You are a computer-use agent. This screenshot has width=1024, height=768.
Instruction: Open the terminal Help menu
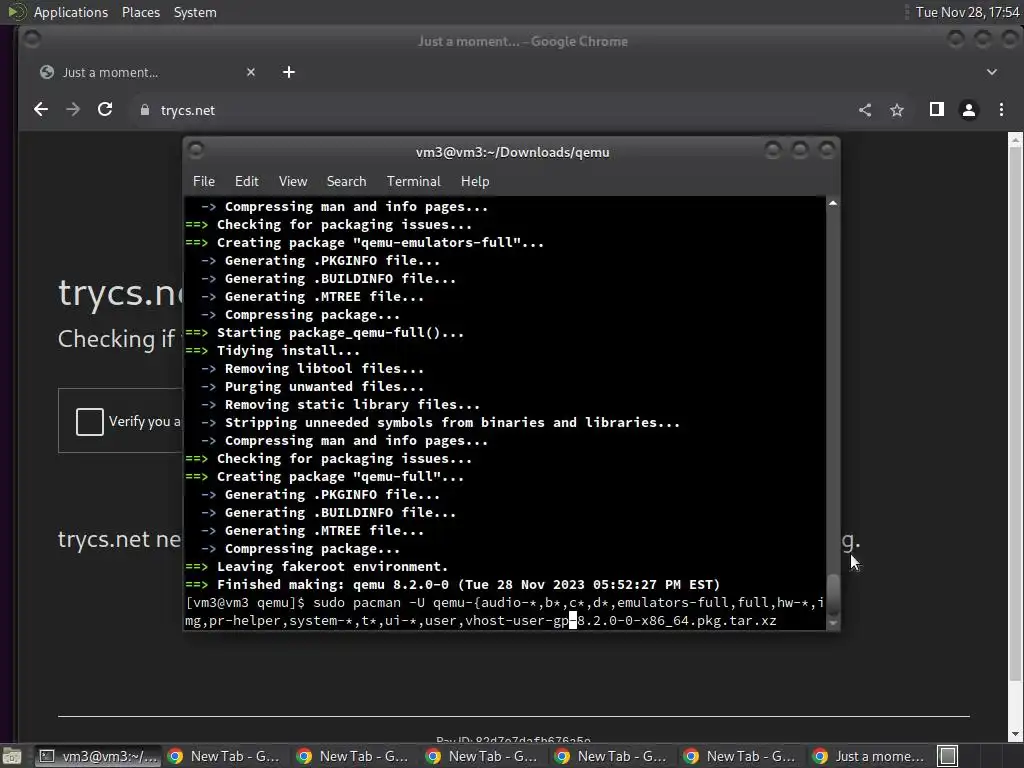click(x=475, y=181)
